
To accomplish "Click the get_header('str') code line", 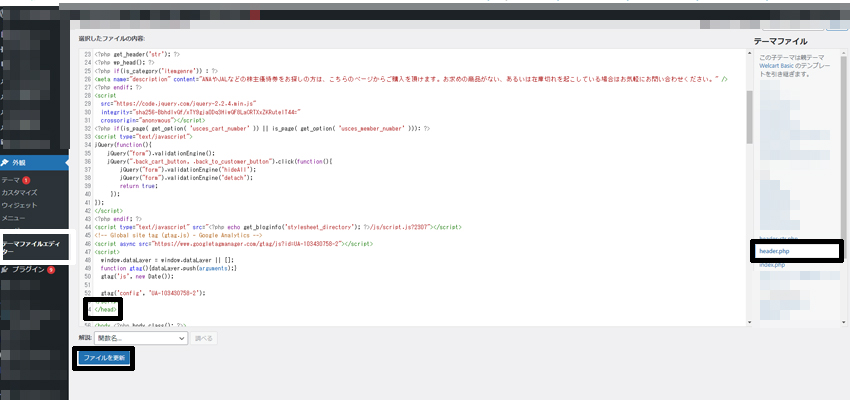I will pyautogui.click(x=137, y=55).
